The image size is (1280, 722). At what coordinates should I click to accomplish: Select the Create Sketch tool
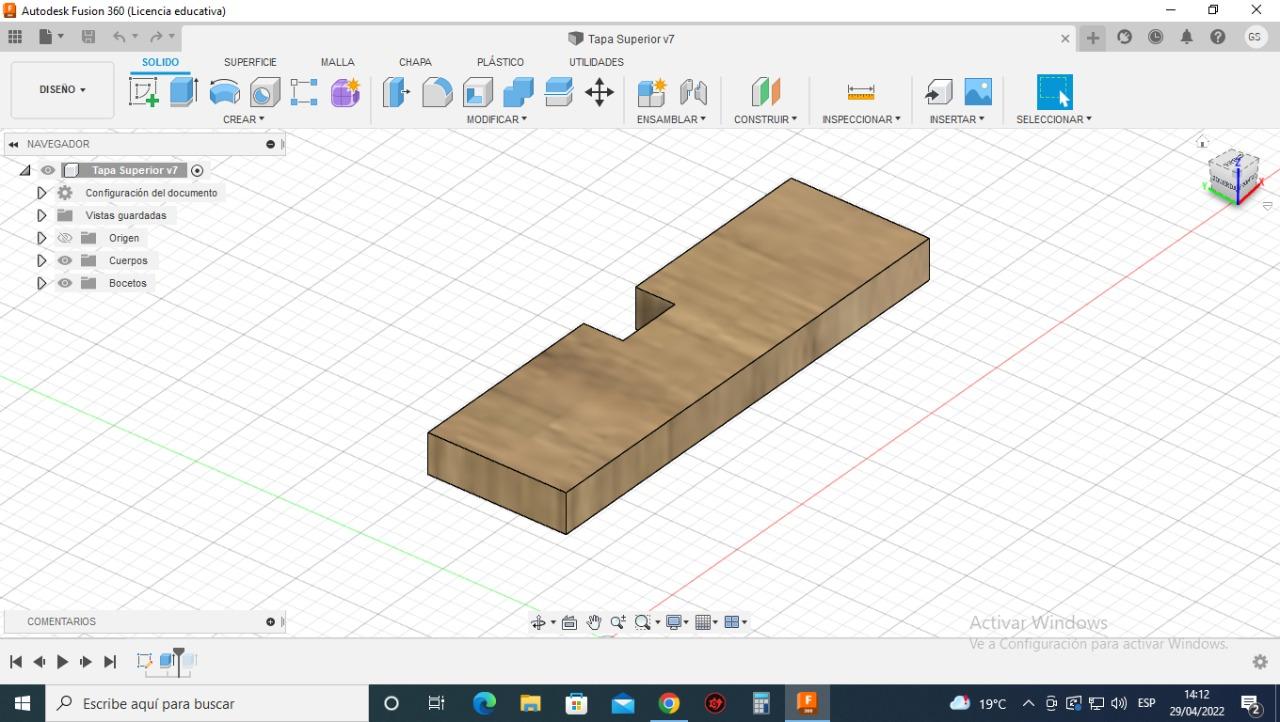144,92
